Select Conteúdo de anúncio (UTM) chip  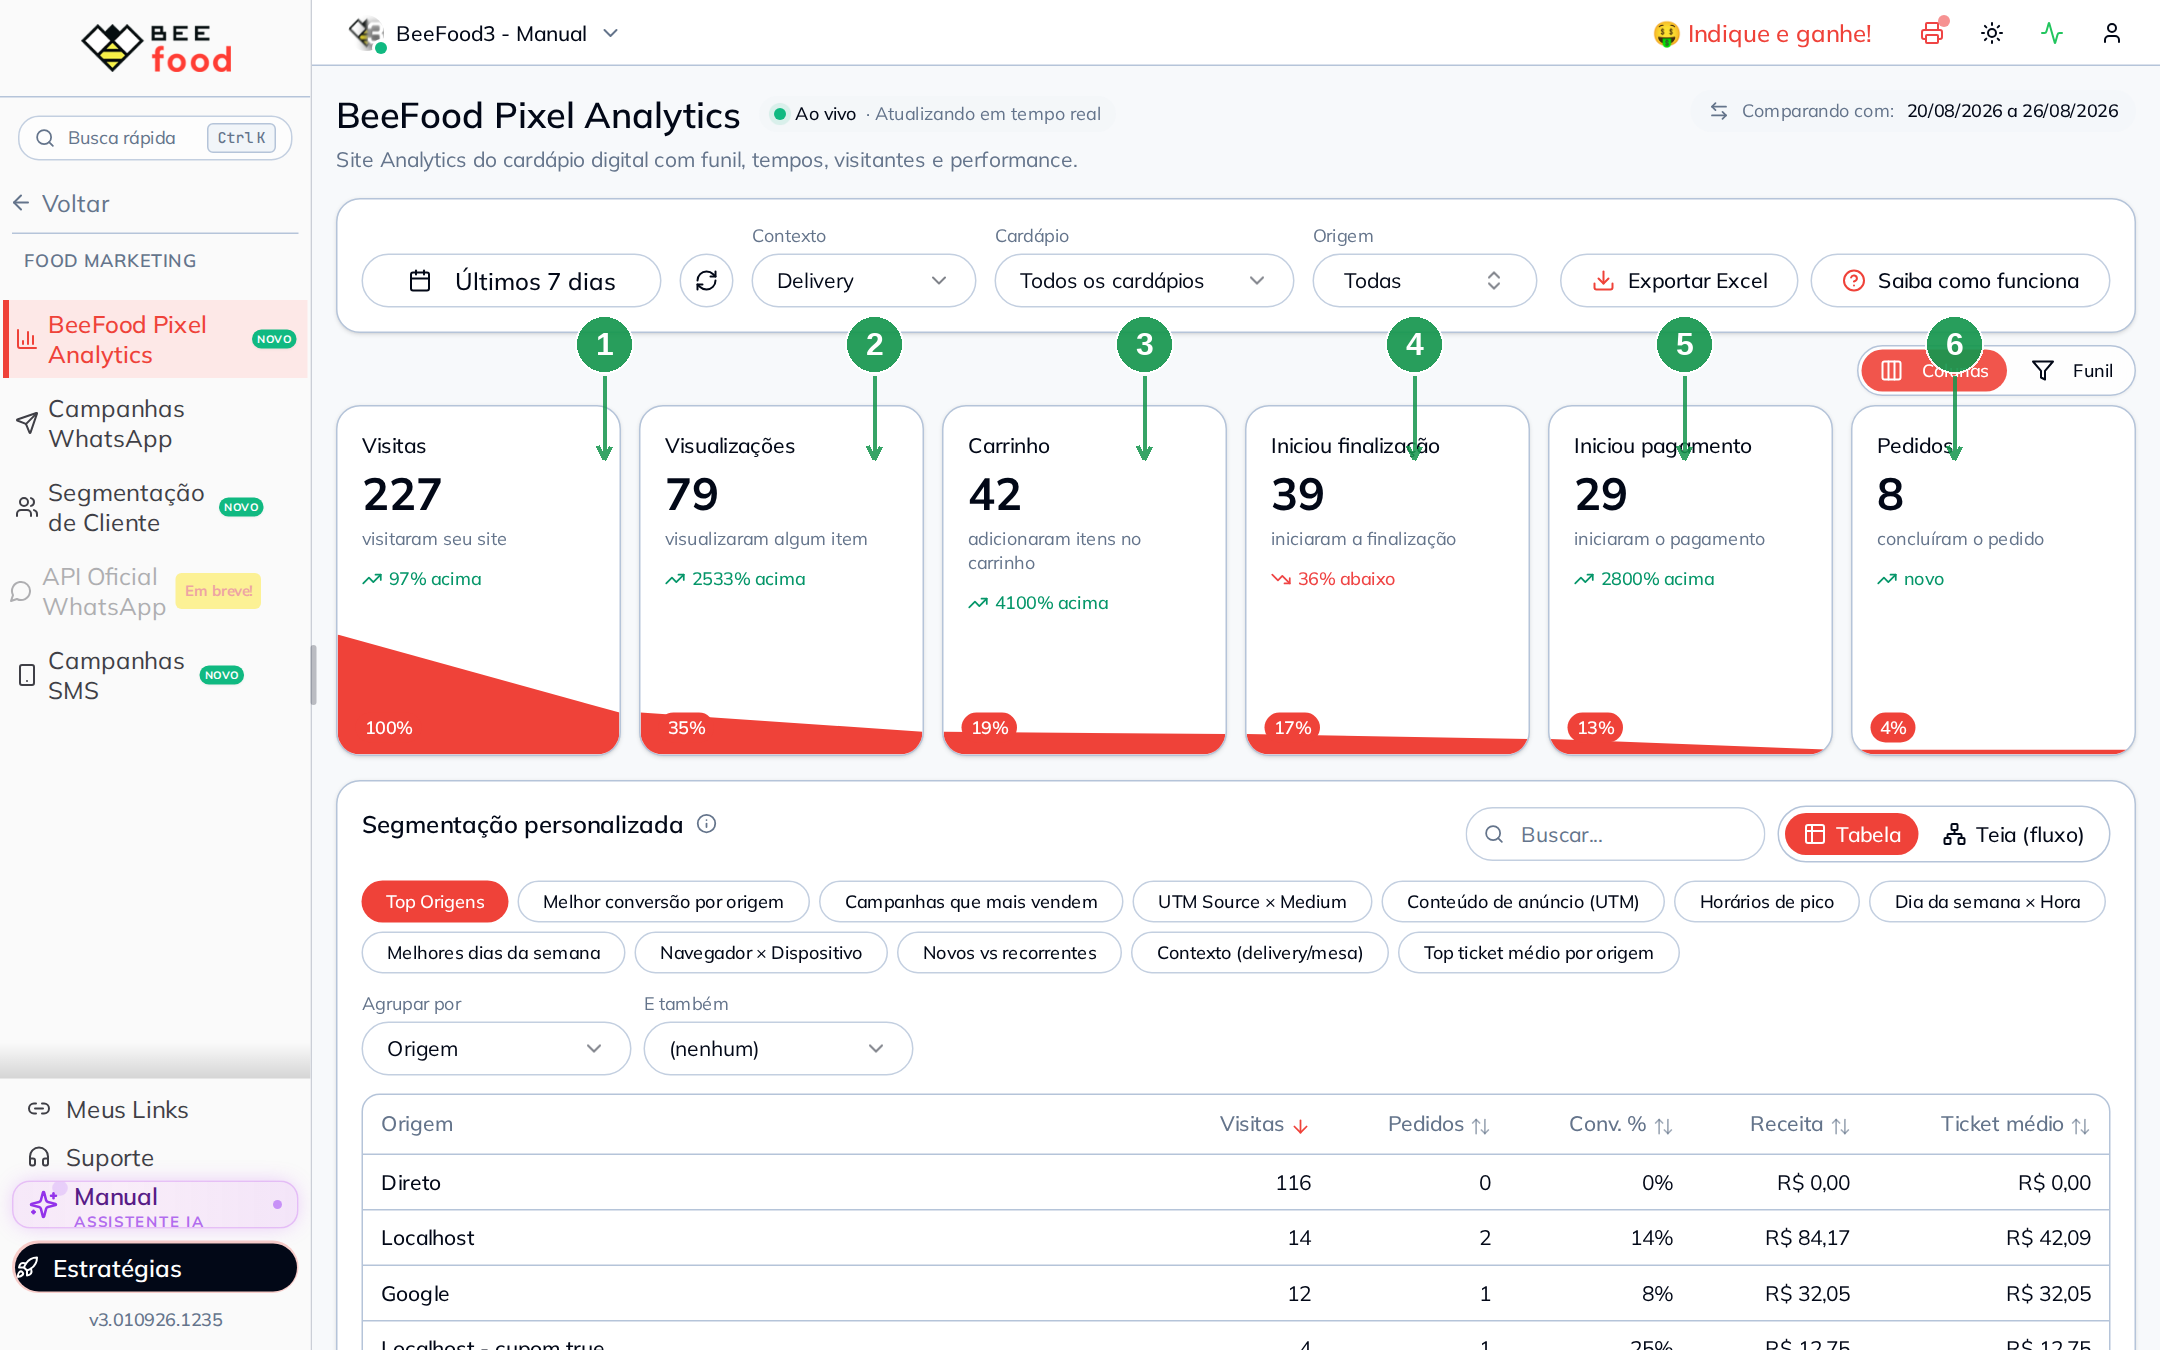[1523, 902]
